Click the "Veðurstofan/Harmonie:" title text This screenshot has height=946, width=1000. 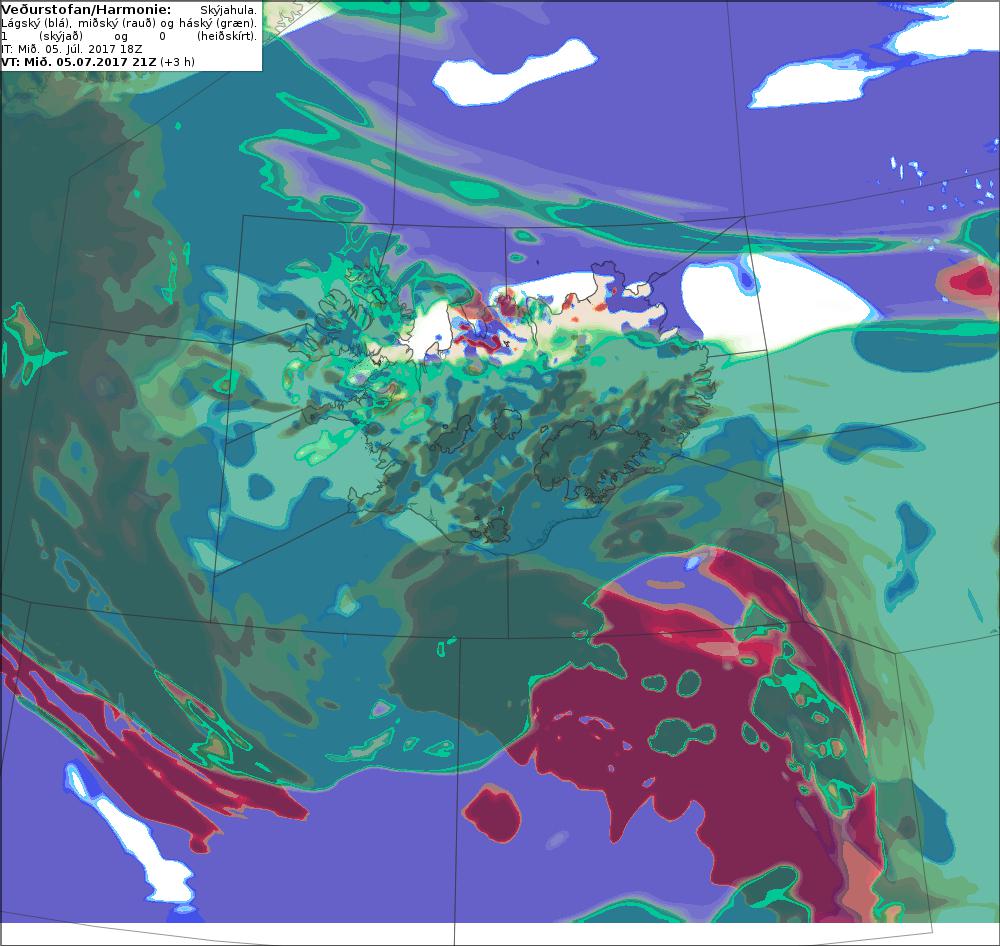tap(86, 10)
